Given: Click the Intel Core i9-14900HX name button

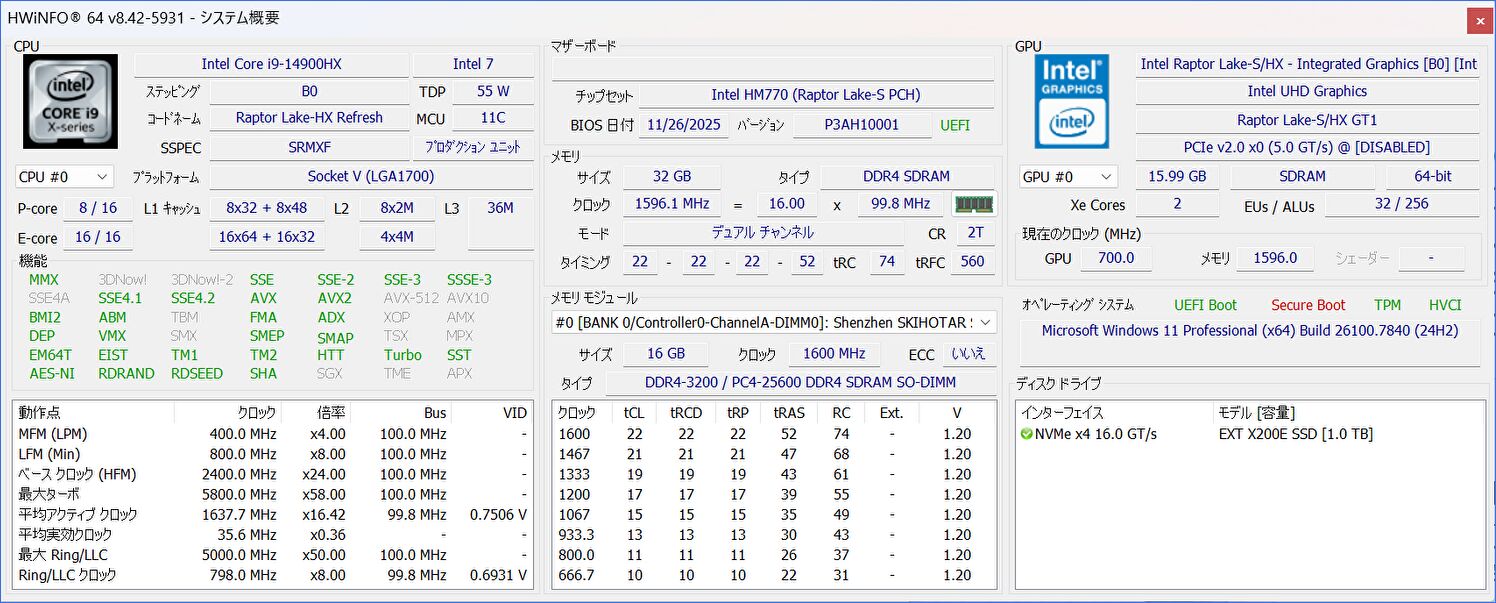Looking at the screenshot, I should (x=271, y=64).
